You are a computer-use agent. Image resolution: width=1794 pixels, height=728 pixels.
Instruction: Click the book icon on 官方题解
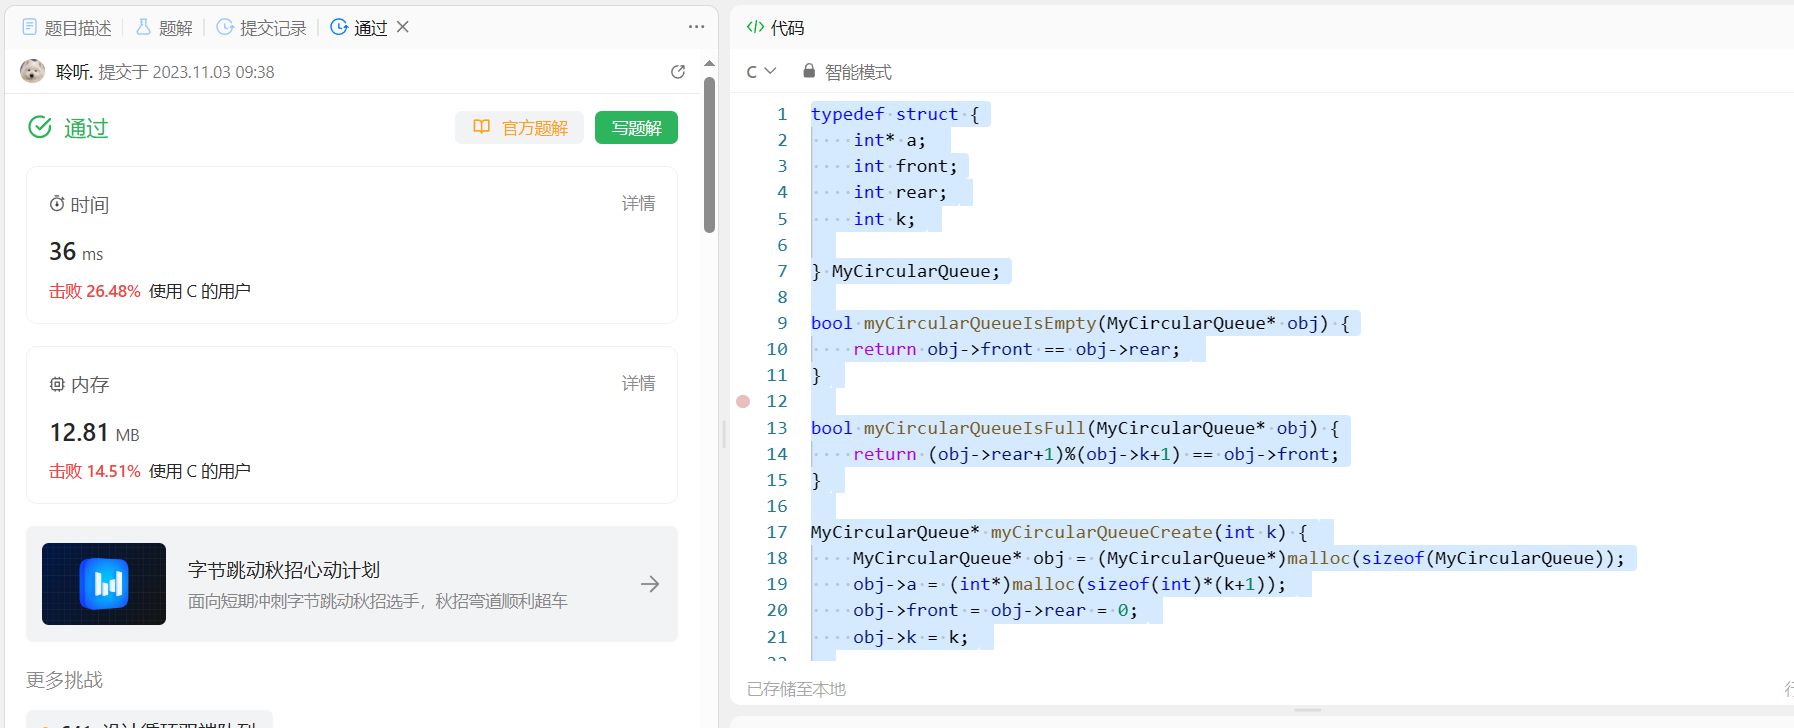coord(481,127)
